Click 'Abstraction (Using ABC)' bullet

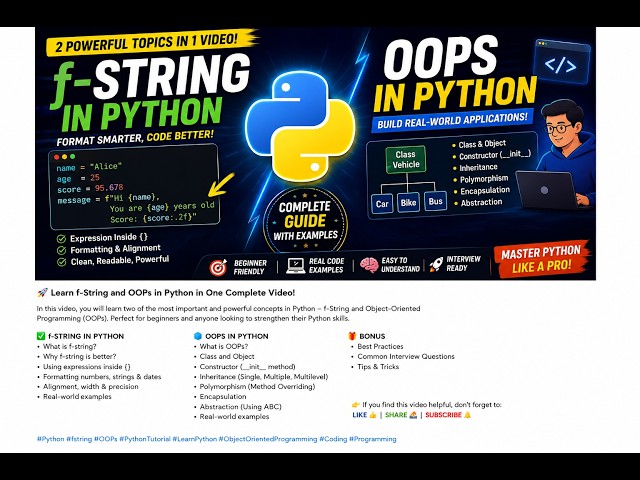(x=240, y=407)
